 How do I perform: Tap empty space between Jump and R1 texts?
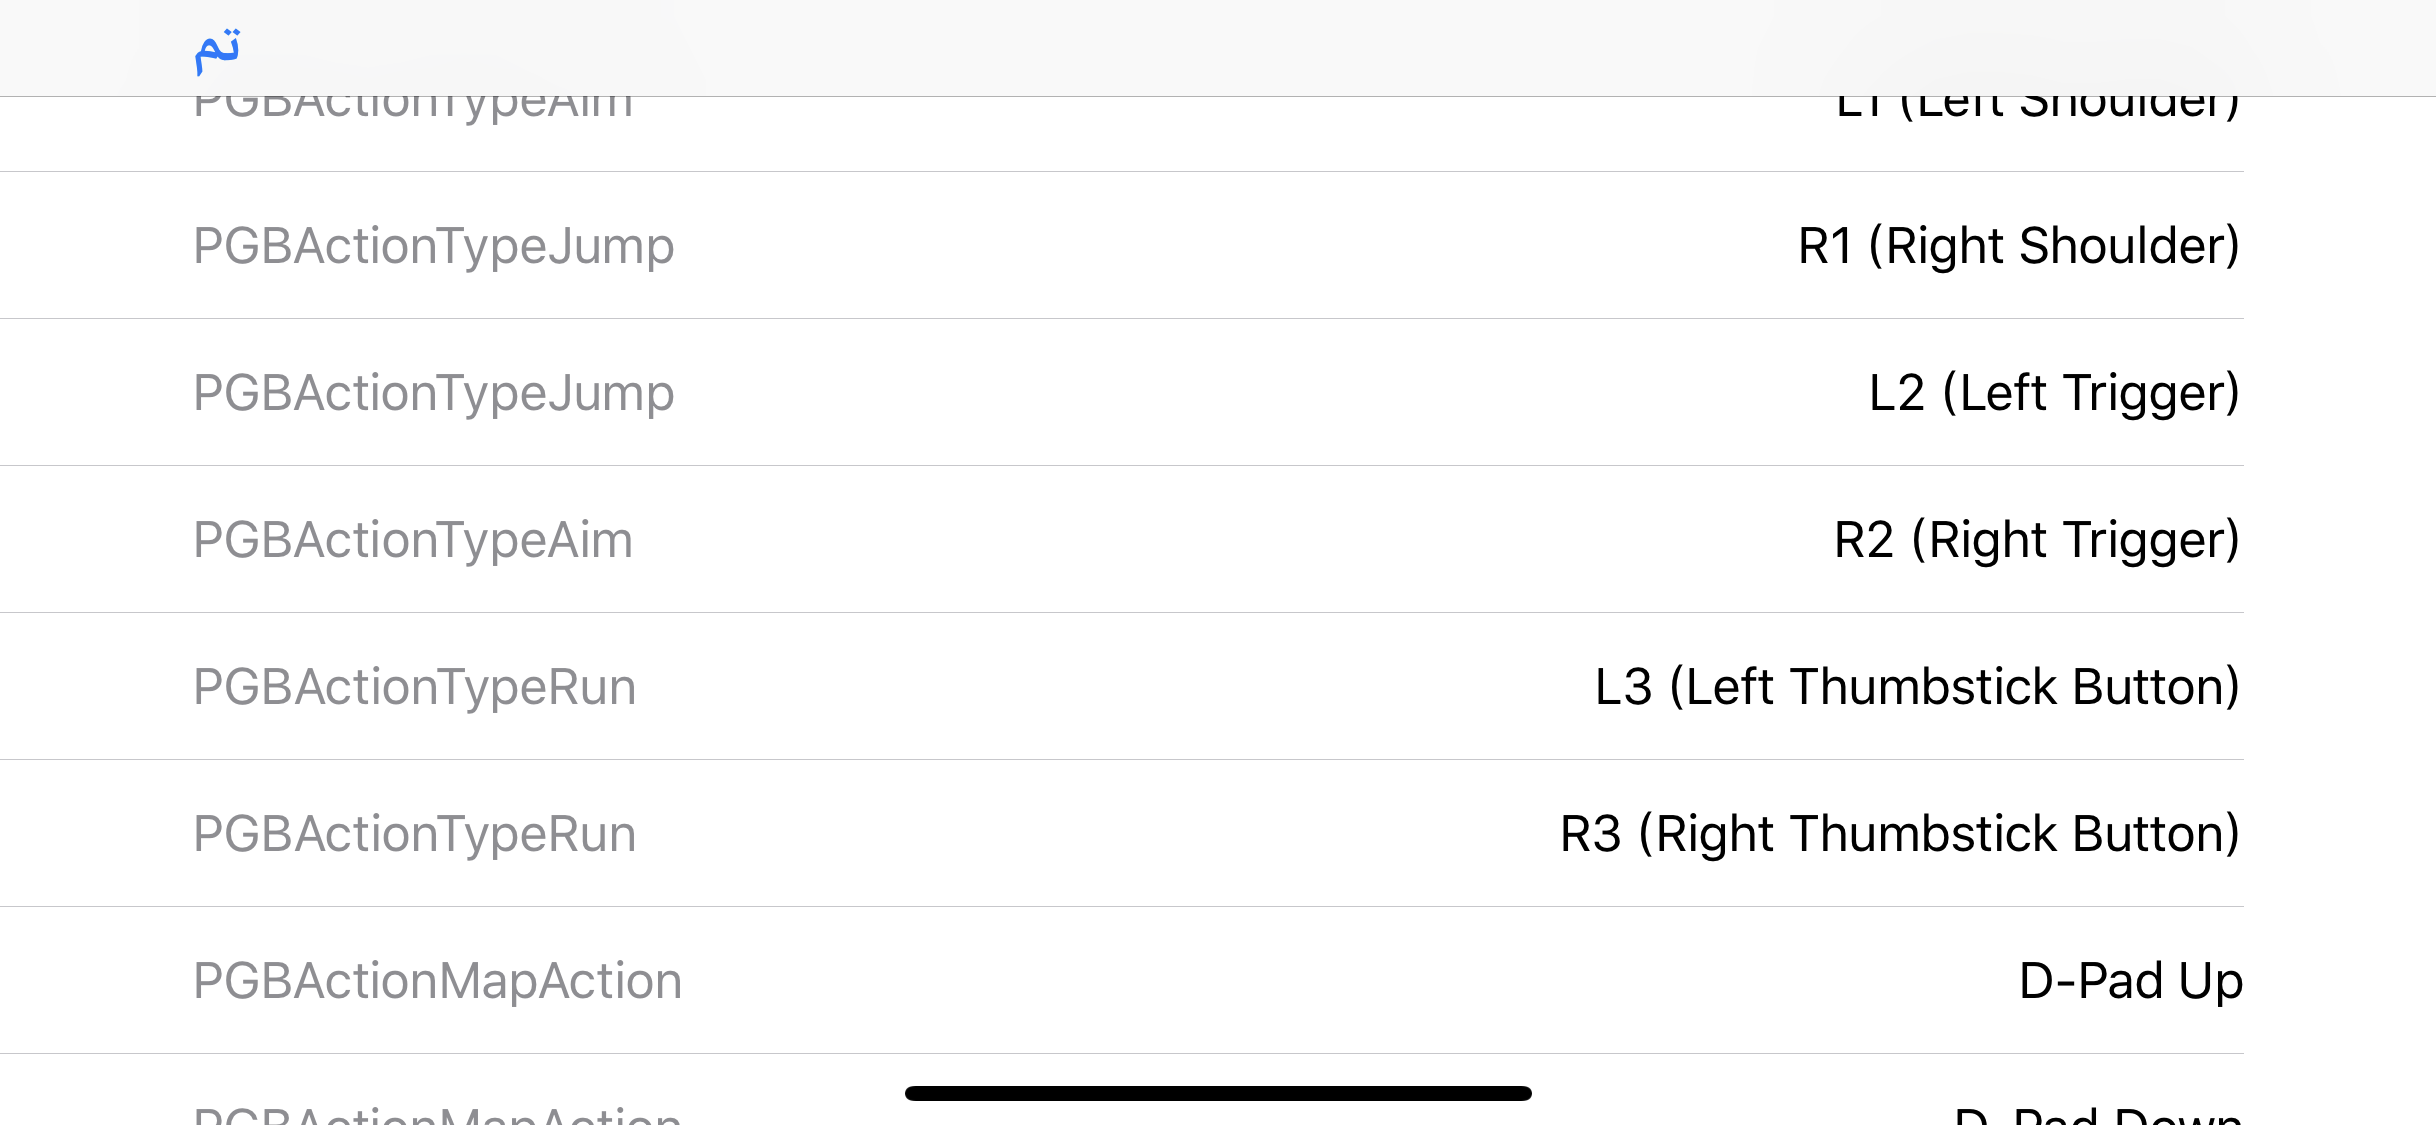tap(1236, 246)
